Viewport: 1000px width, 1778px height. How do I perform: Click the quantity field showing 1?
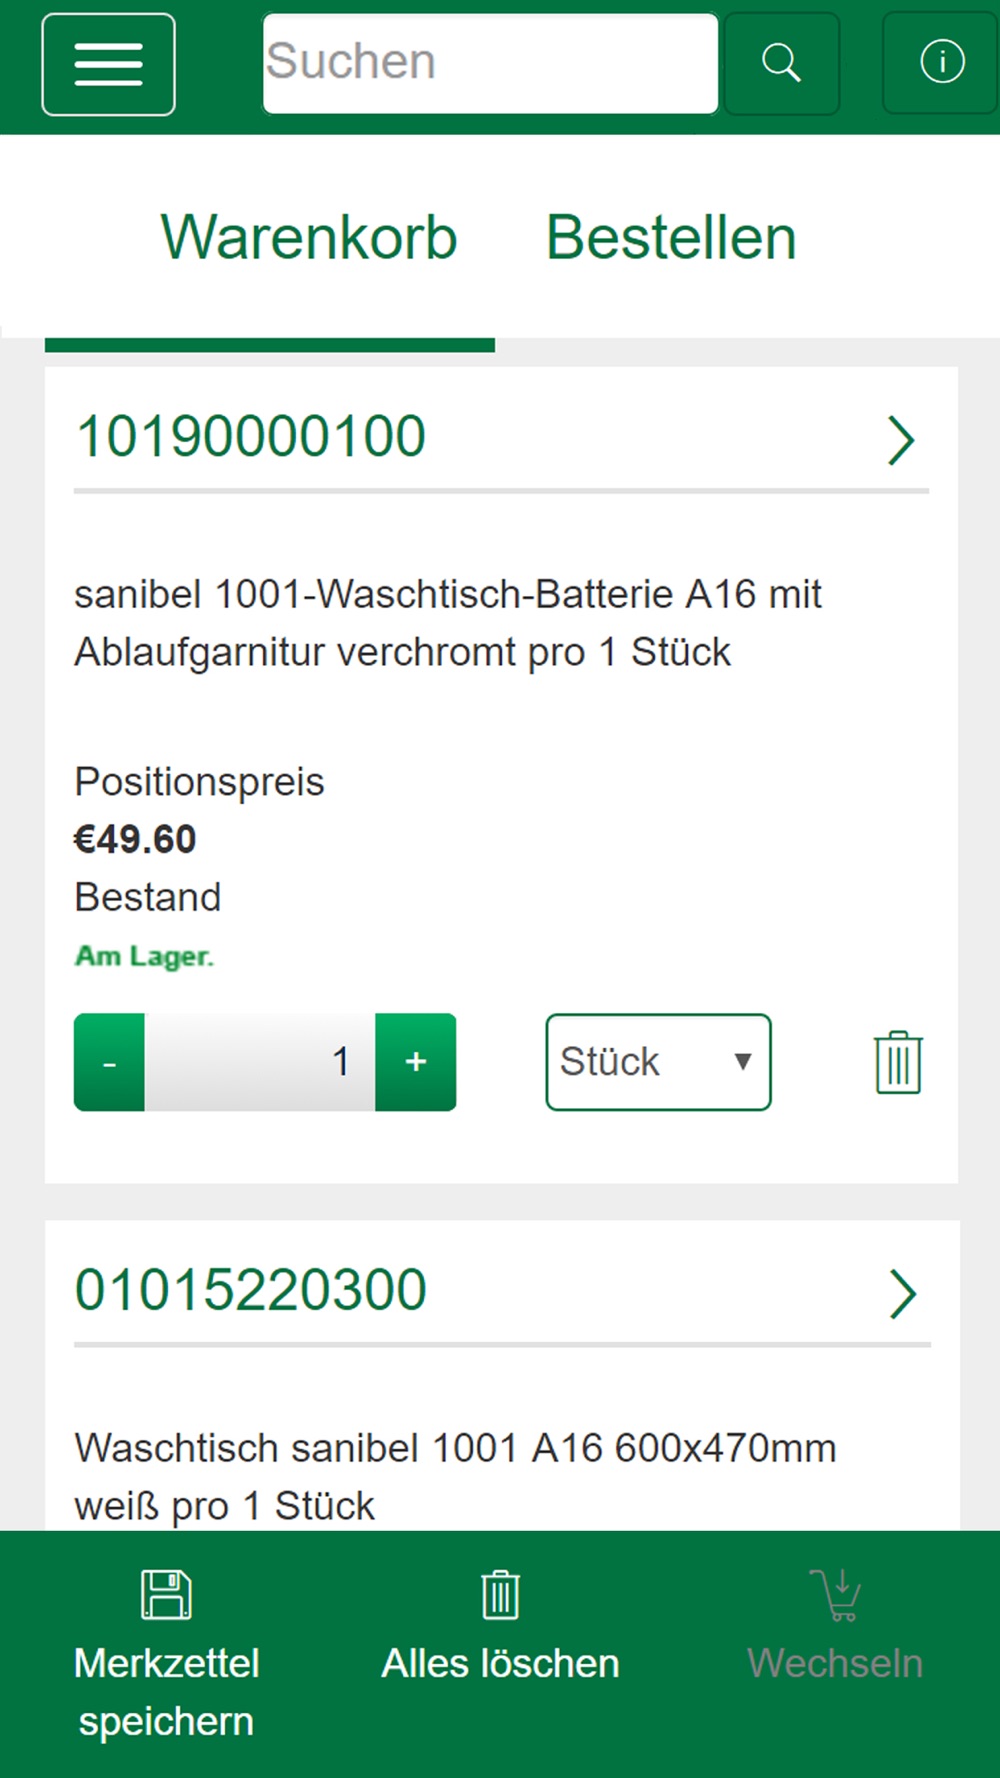[x=260, y=1062]
